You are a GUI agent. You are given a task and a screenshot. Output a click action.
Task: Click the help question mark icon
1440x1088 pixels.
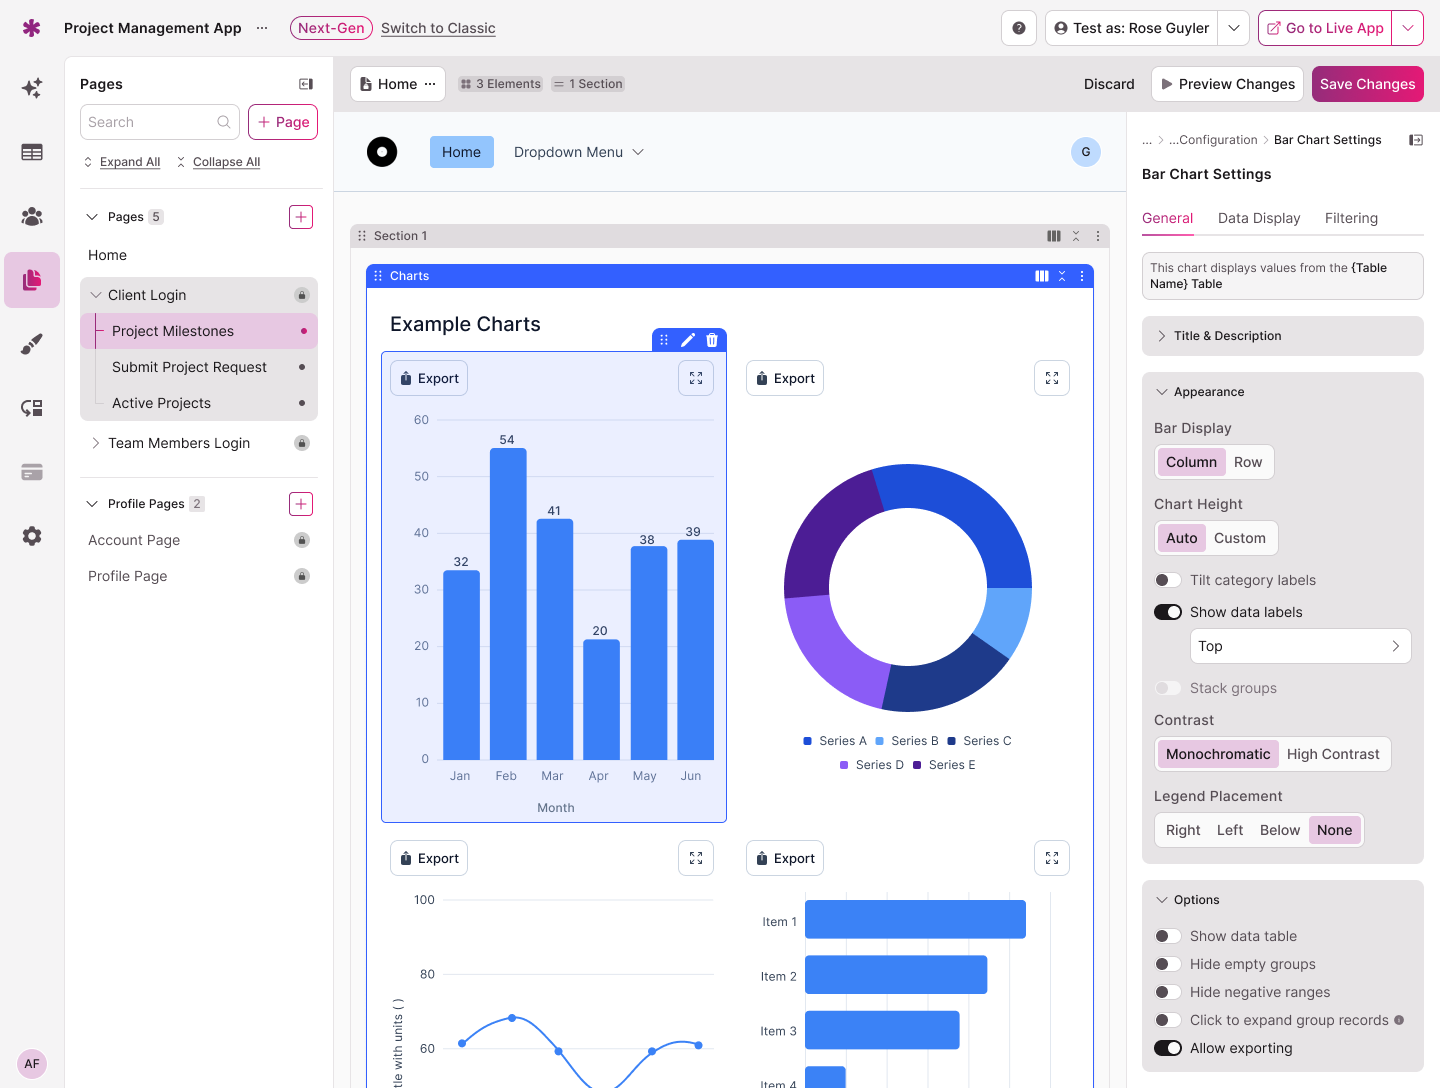click(1018, 28)
